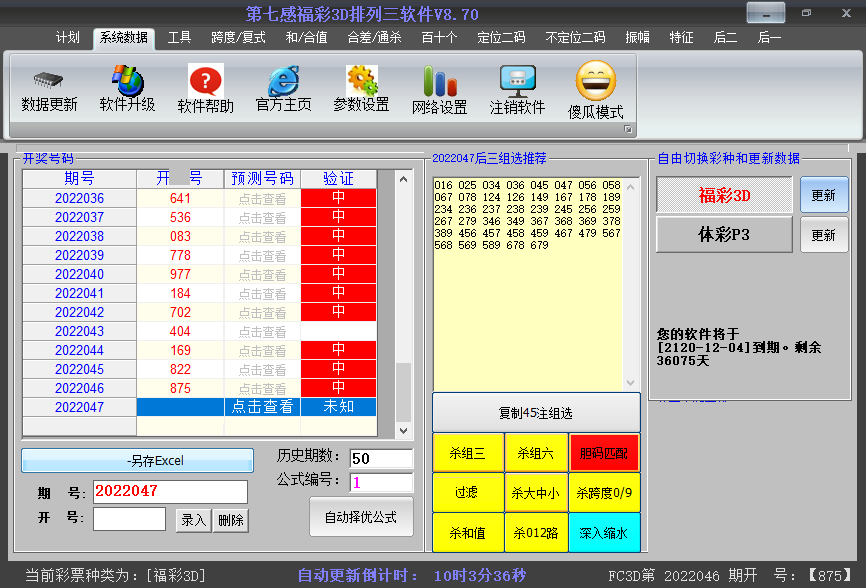The height and width of the screenshot is (588, 866).
Task: Click the 公式编号 input field
Action: coord(381,483)
